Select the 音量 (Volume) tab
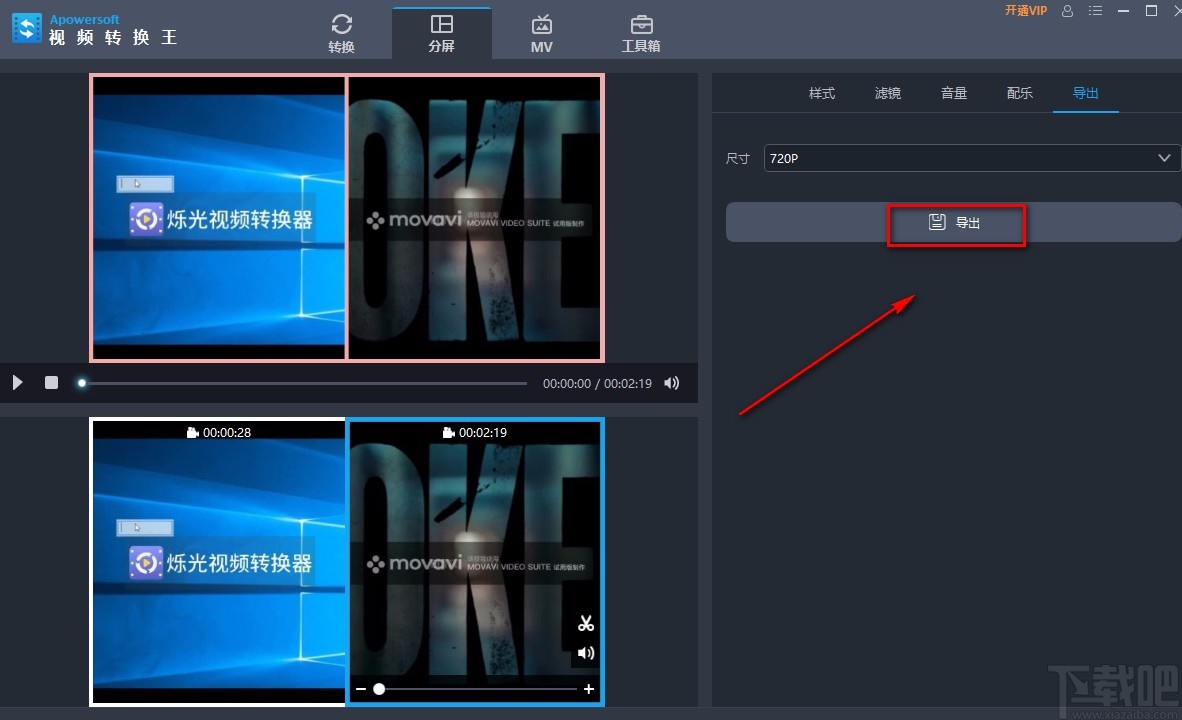 (954, 93)
